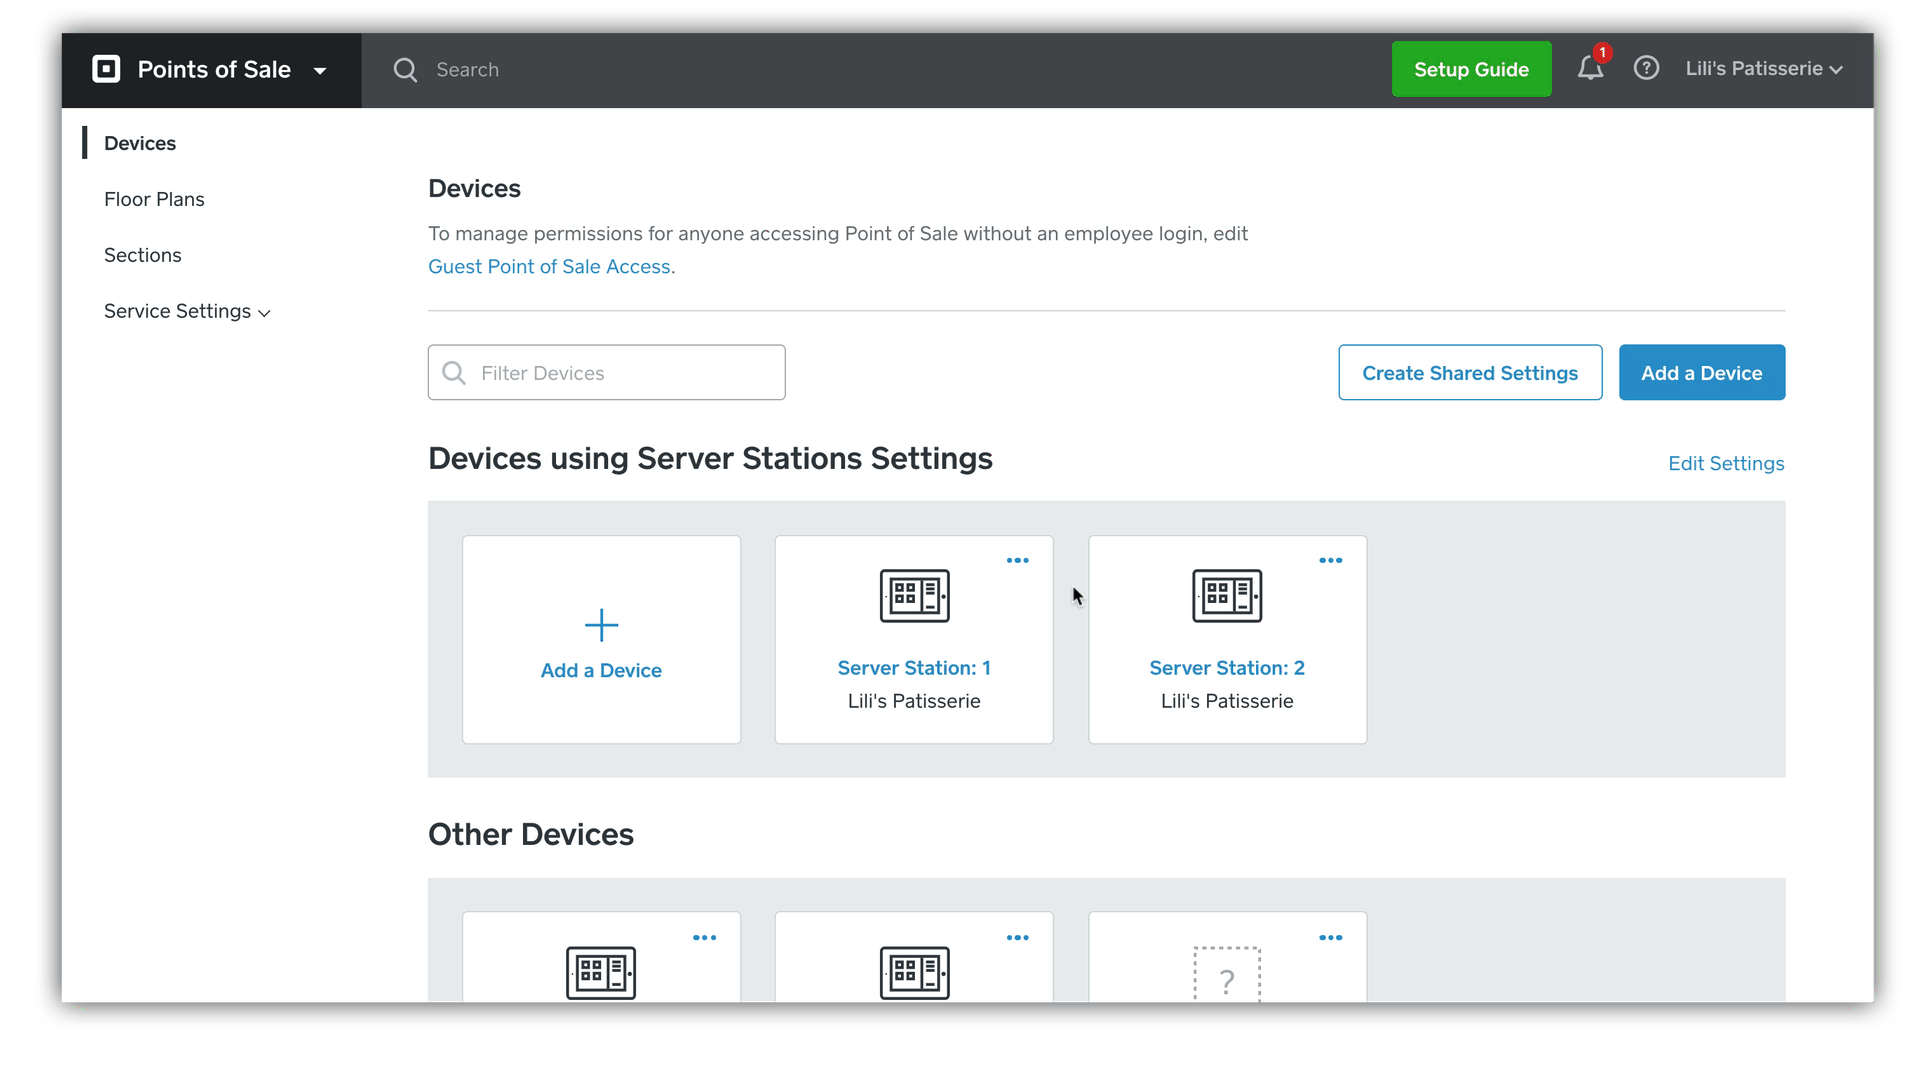The height and width of the screenshot is (1080, 1920).
Task: Open three-dot menu on first Other Devices card
Action: [704, 938]
